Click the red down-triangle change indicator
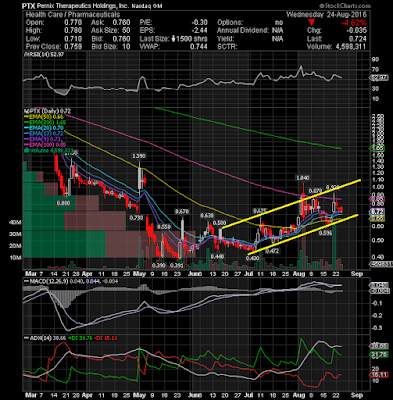This screenshot has height=400, width=393. pos(311,22)
